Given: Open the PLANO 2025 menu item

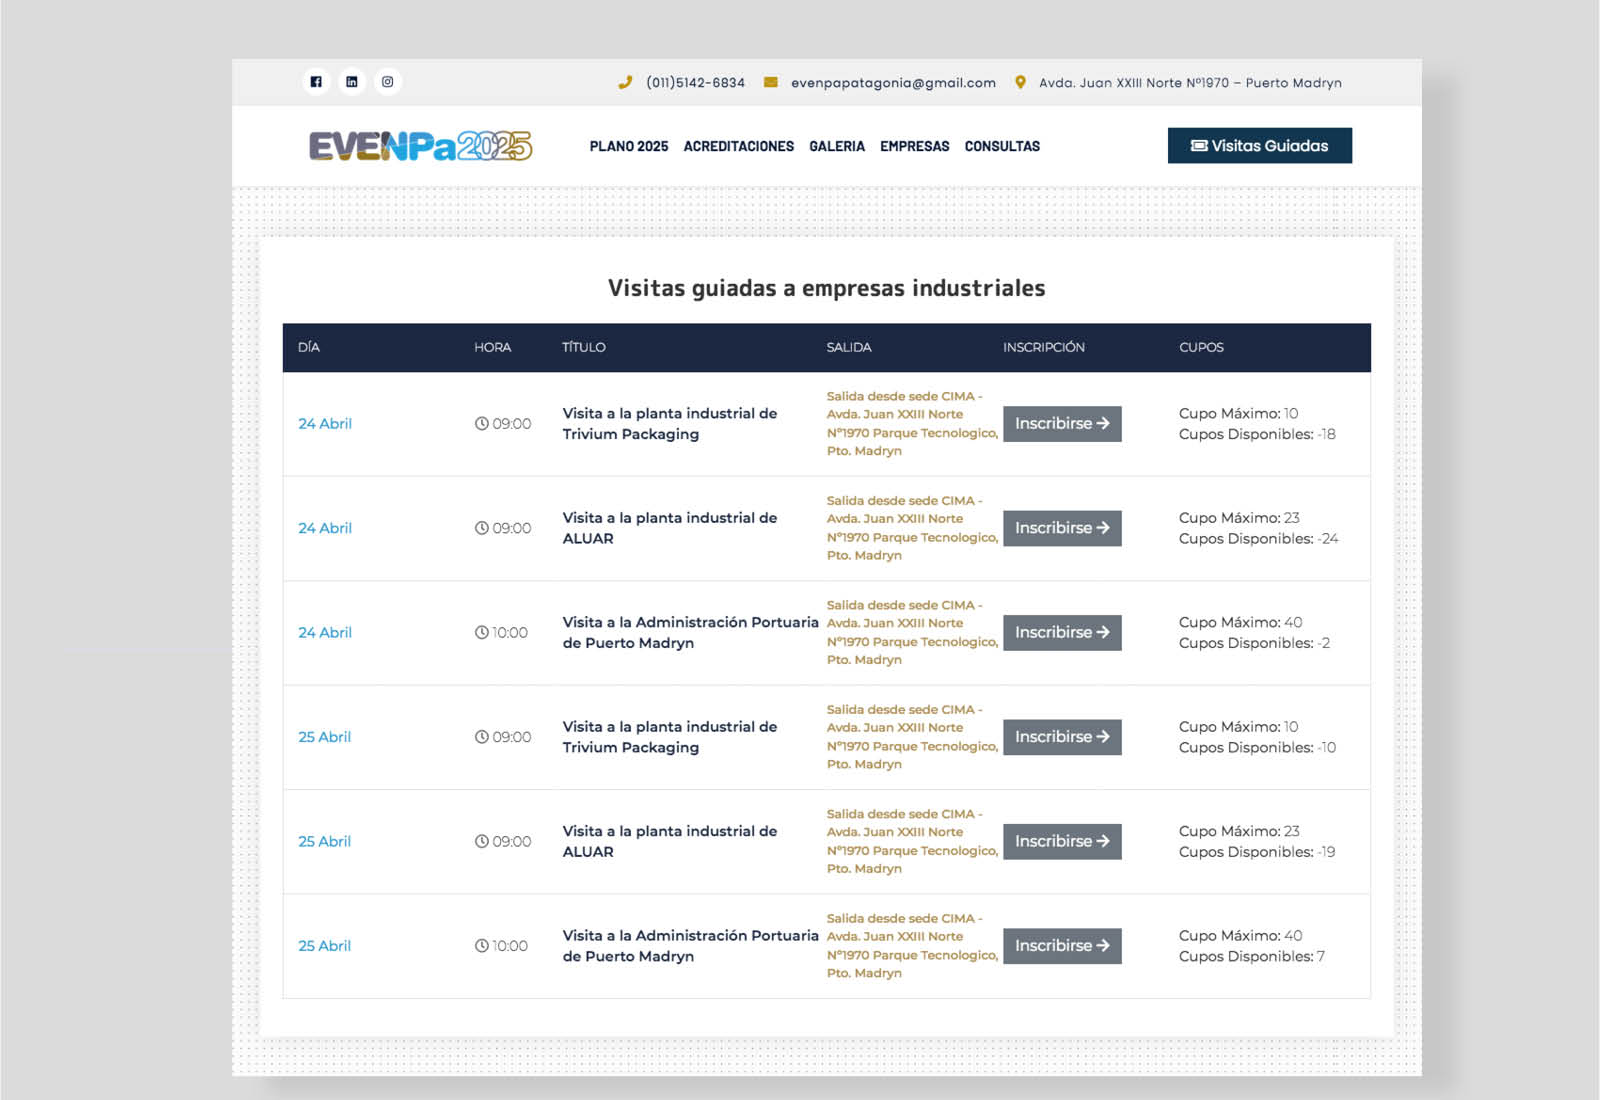Looking at the screenshot, I should [x=628, y=146].
